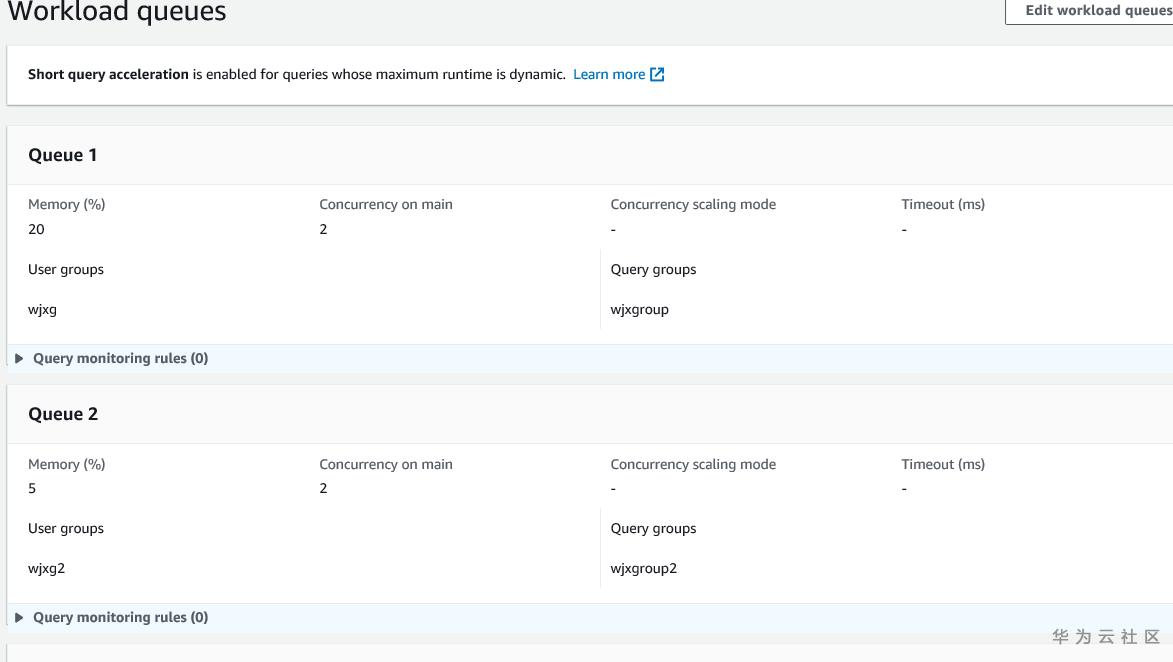Viewport: 1173px width, 662px height.
Task: Select the Queue 2 heading
Action: coord(63,414)
